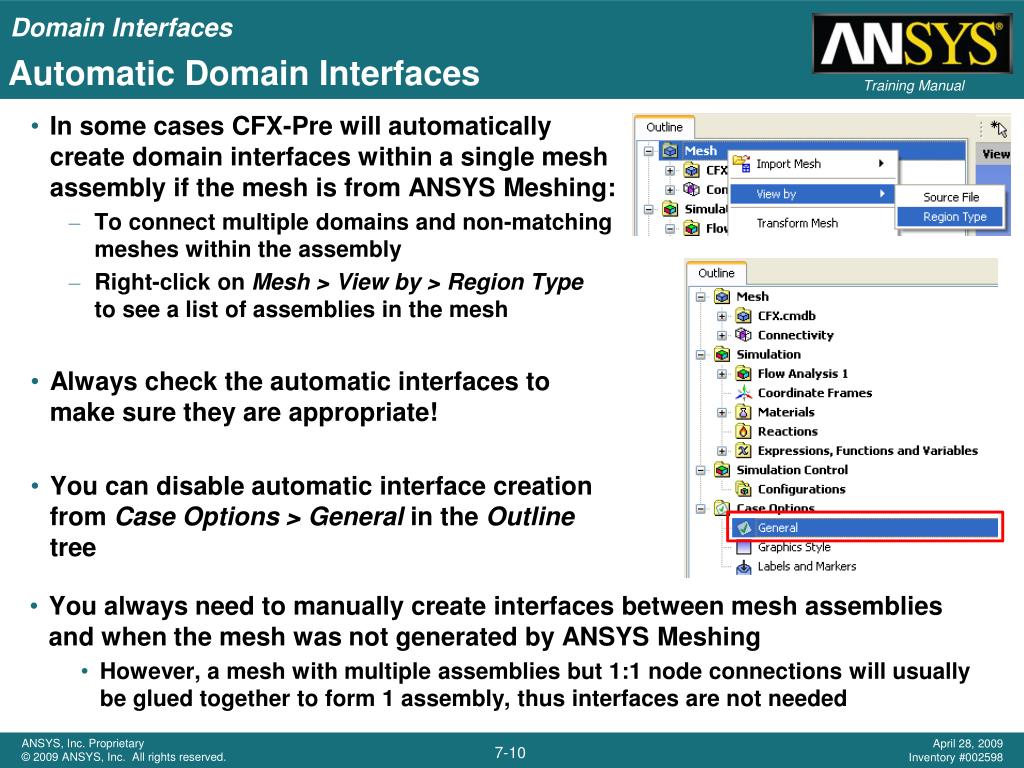Screen dimensions: 1024x768
Task: Expand the Flow Analysis 1 node
Action: pos(722,374)
